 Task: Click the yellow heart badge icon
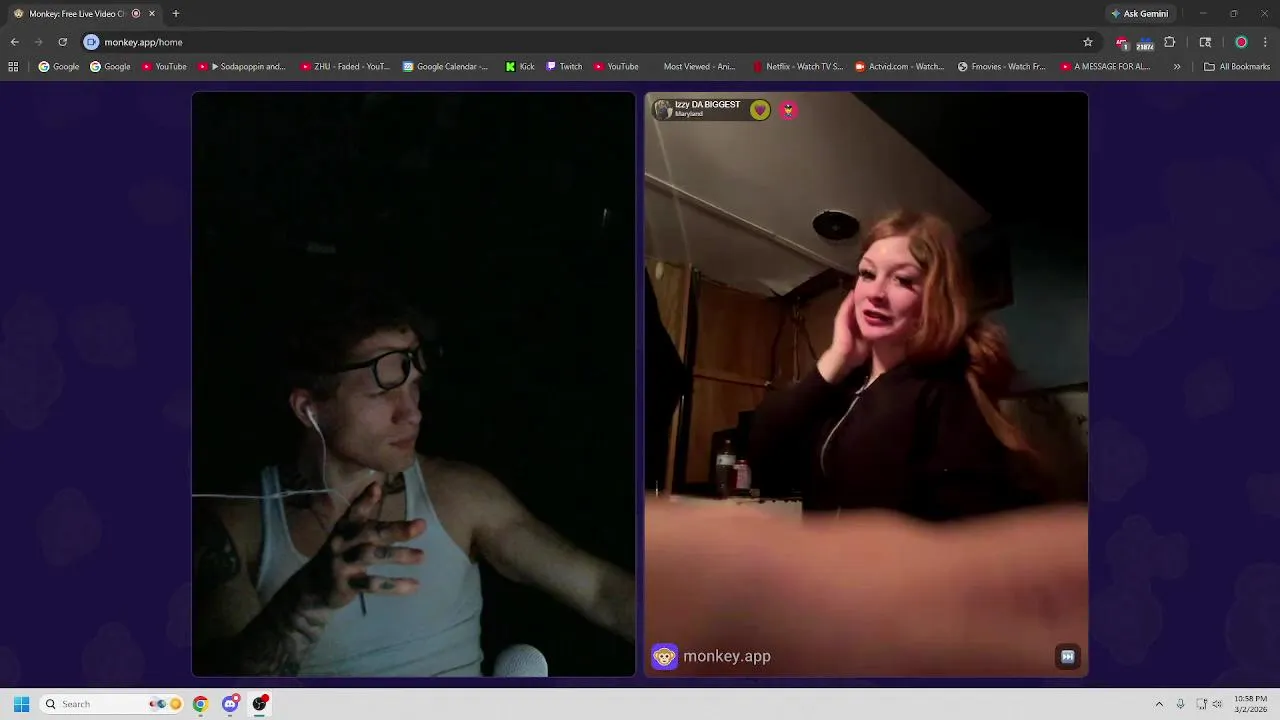tap(760, 110)
